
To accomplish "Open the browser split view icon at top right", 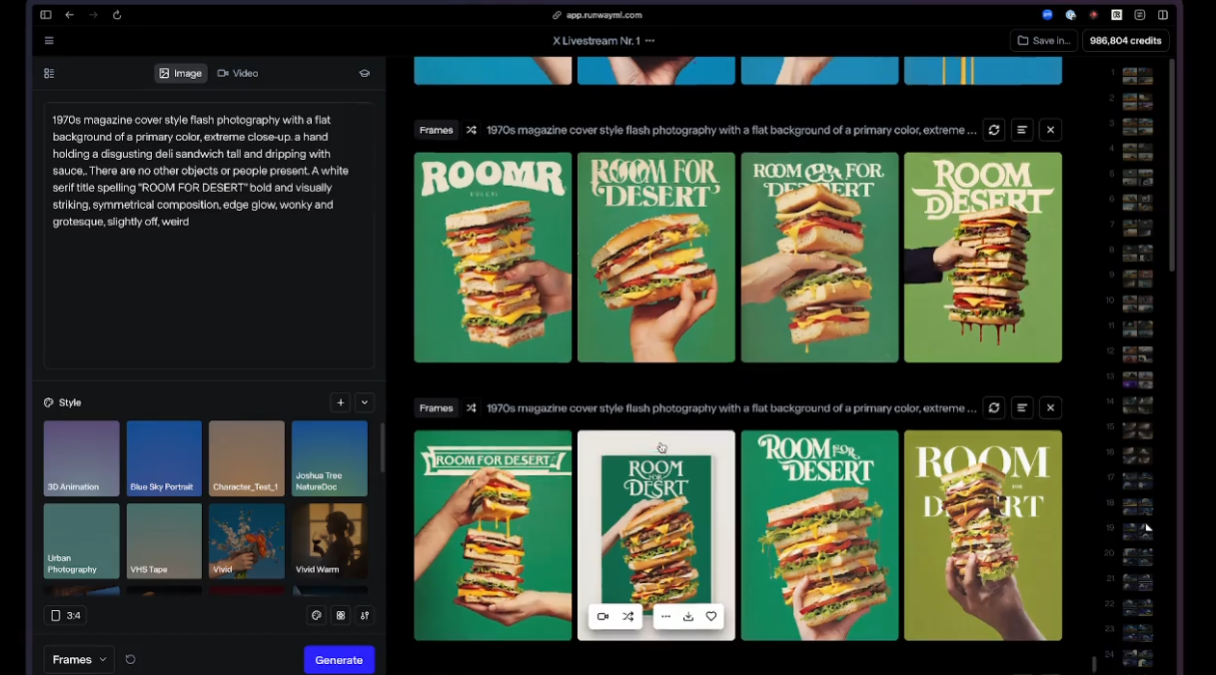I will [1163, 15].
